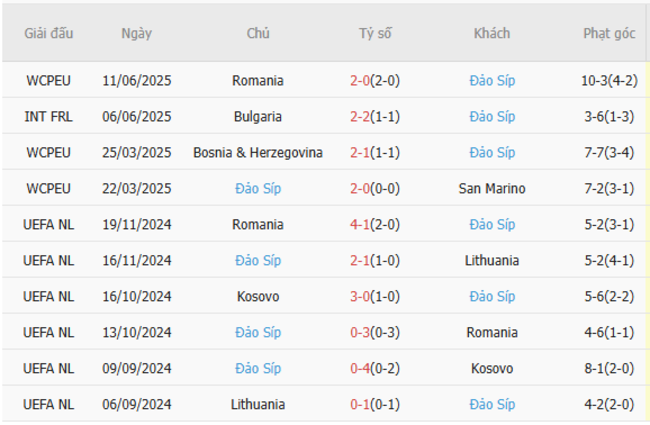The image size is (650, 425).
Task: Open home team Đảo Síp on the 22/03/2025 row
Action: pos(258,189)
